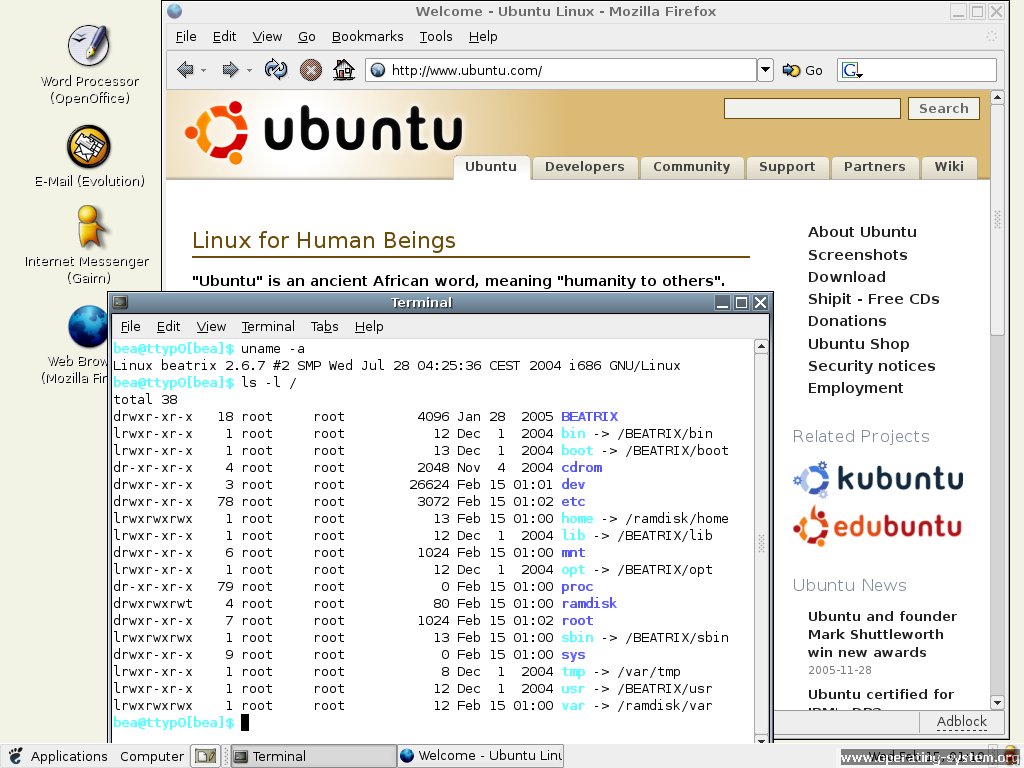Click the site icon in the URL bar
Image resolution: width=1024 pixels, height=768 pixels.
pos(377,70)
